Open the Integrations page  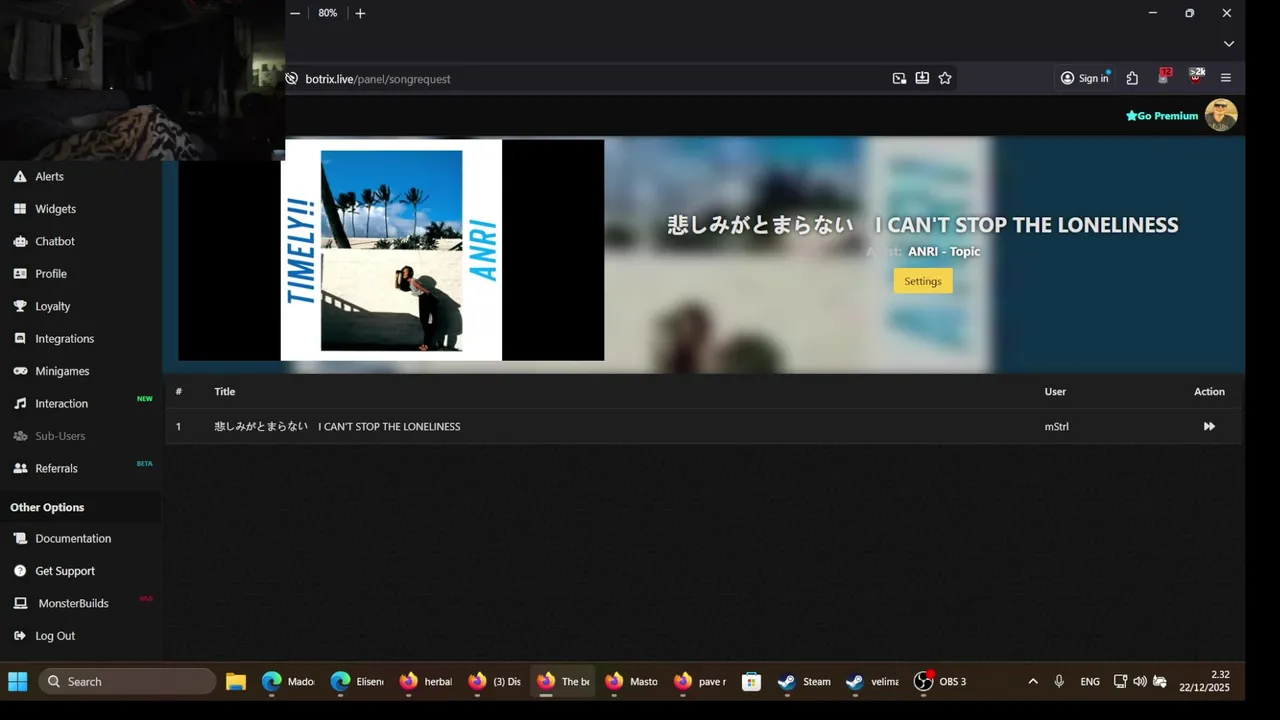click(x=65, y=339)
